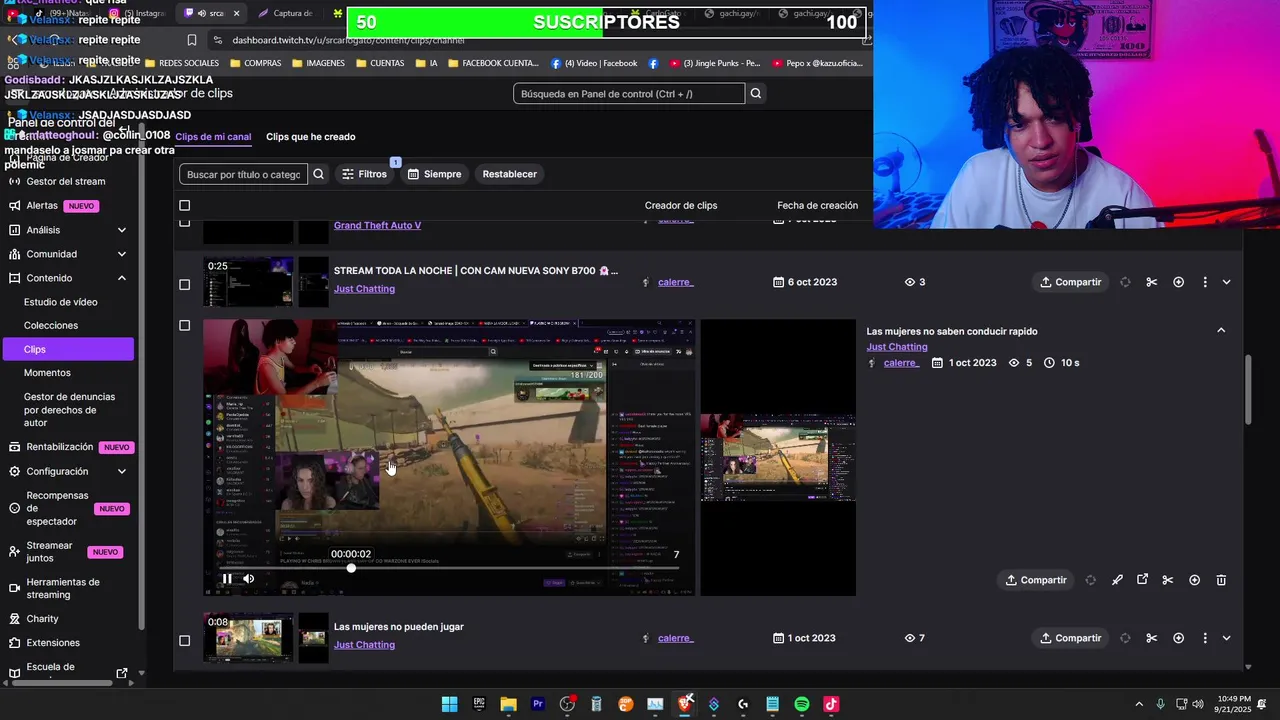Delete the expanded clip with trash icon
The image size is (1280, 720).
(x=1221, y=580)
